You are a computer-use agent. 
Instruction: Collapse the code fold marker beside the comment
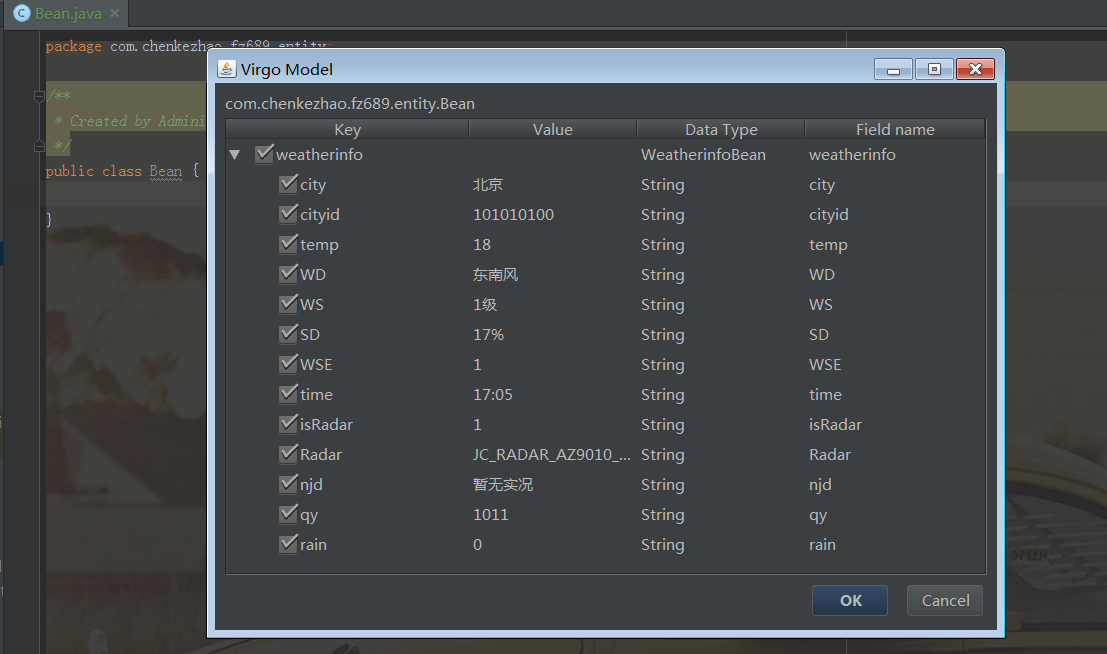pyautogui.click(x=38, y=96)
